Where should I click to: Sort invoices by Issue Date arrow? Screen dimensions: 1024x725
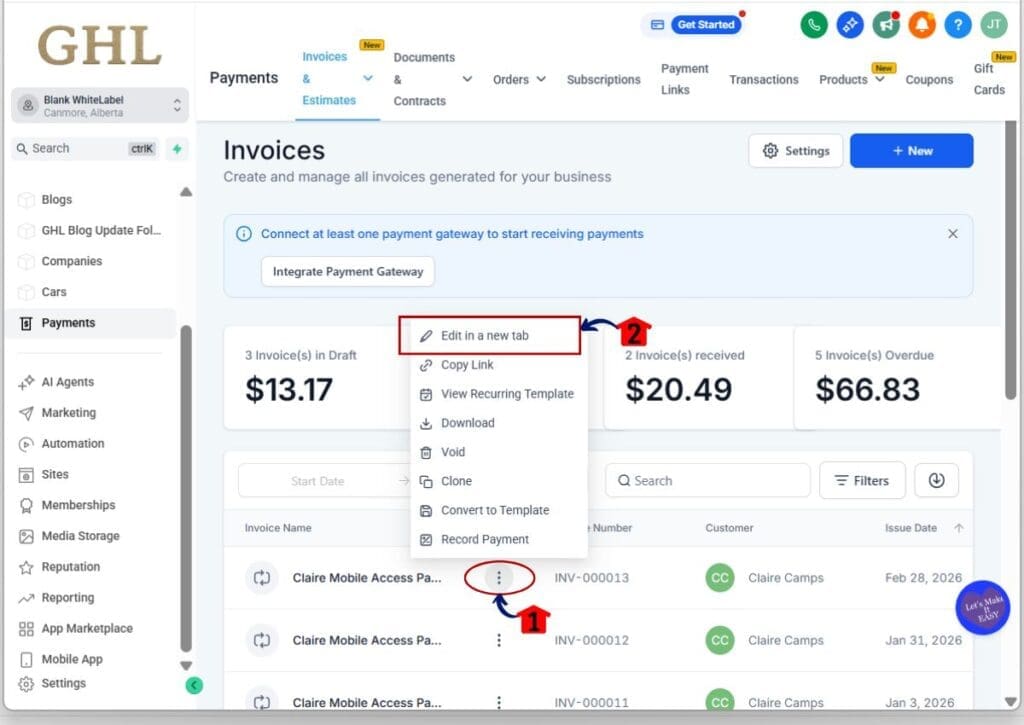coord(958,528)
